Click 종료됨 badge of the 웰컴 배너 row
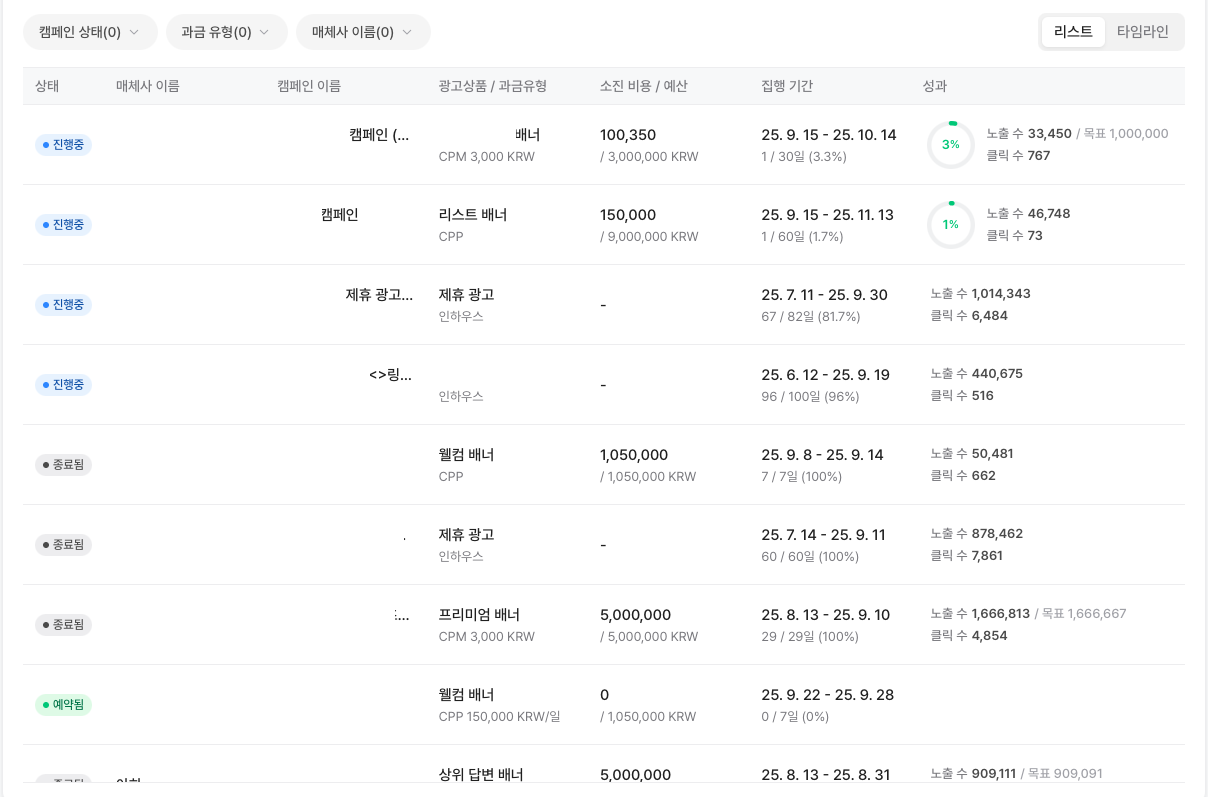The image size is (1208, 797). (64, 465)
